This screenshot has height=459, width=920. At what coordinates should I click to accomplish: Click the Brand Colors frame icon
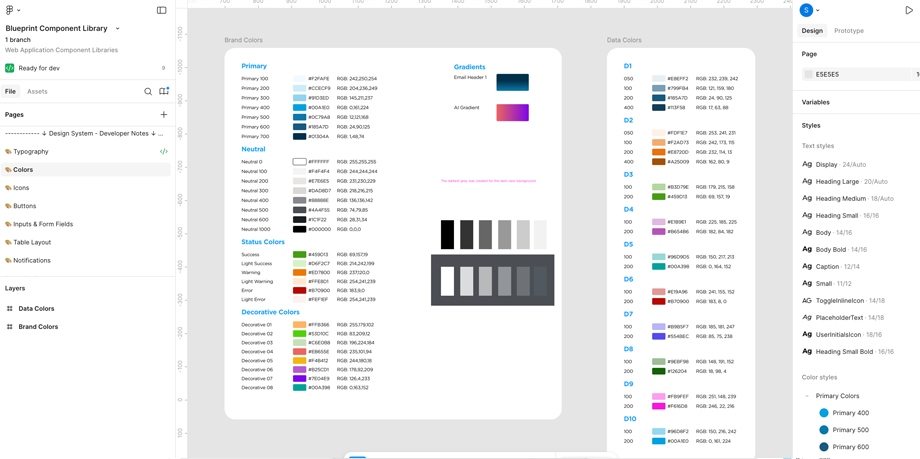click(x=9, y=327)
